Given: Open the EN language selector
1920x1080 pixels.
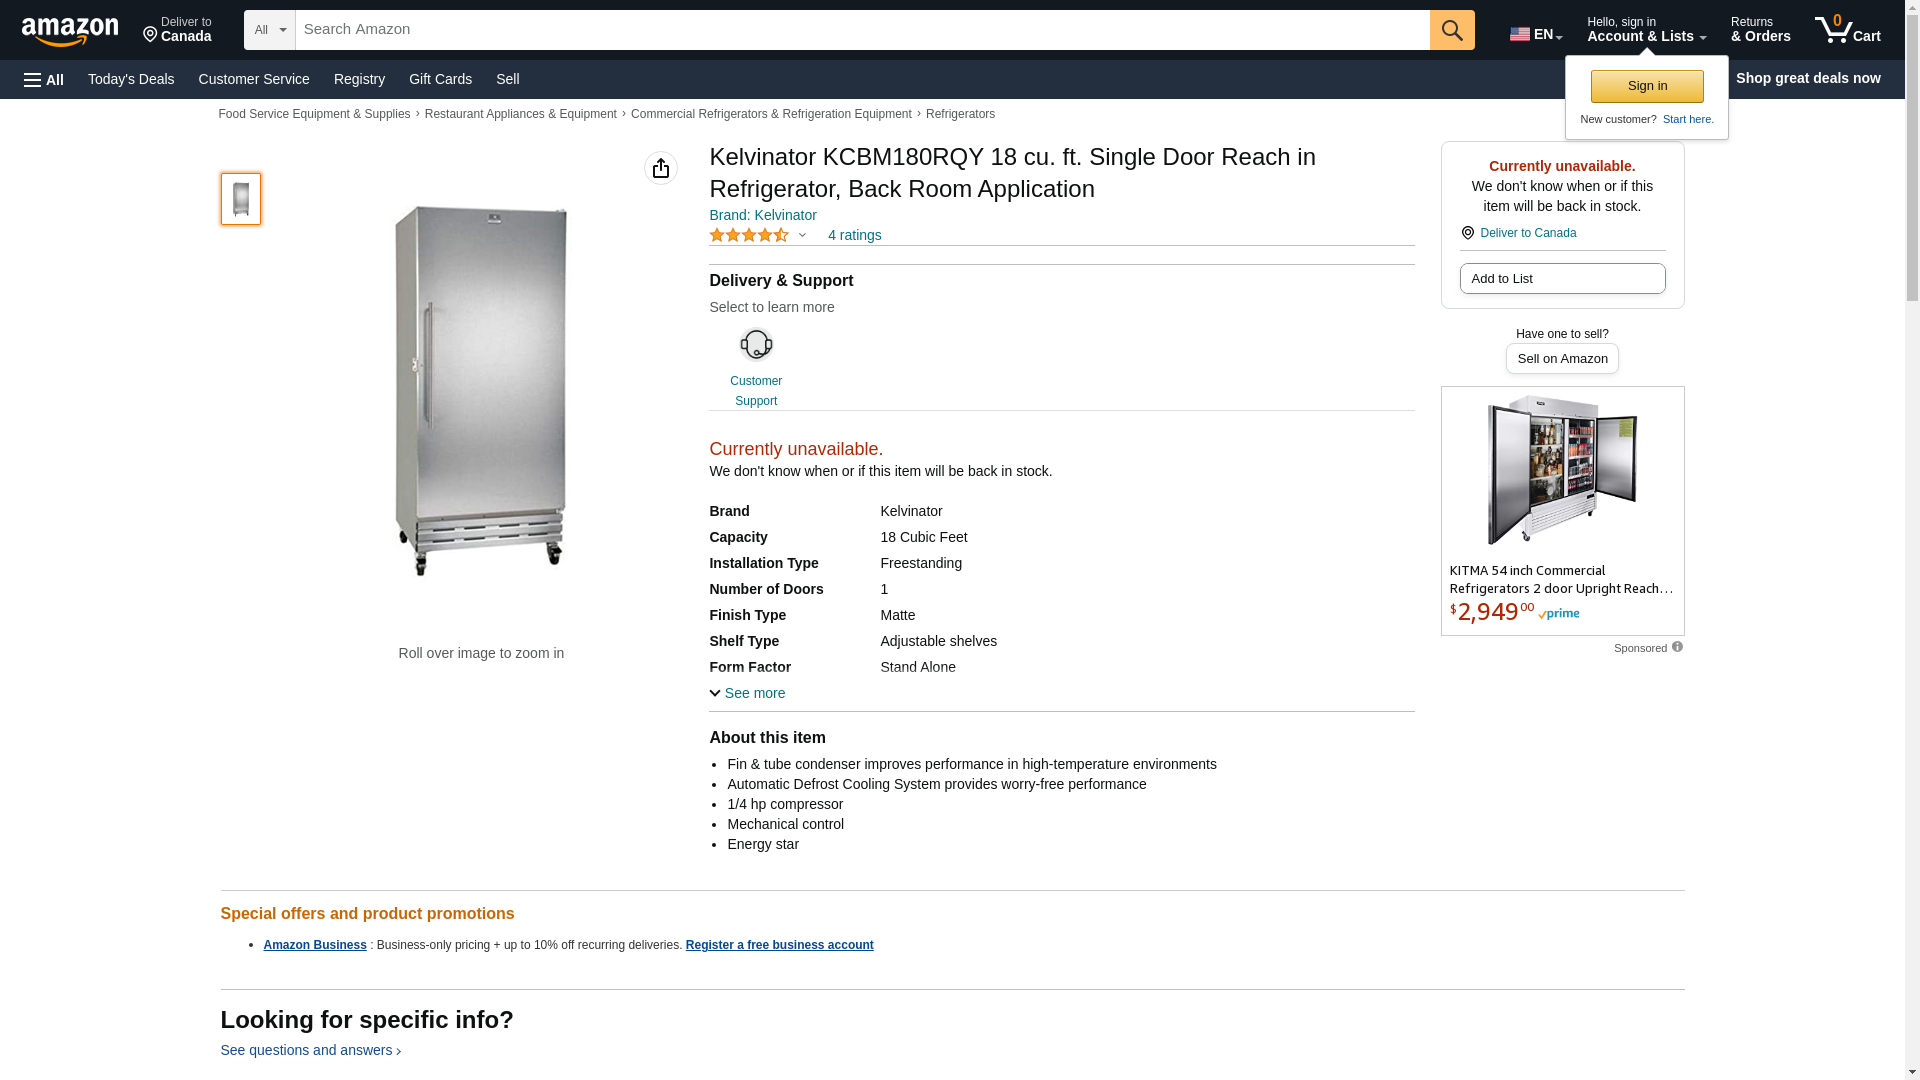Looking at the screenshot, I should click(1535, 33).
